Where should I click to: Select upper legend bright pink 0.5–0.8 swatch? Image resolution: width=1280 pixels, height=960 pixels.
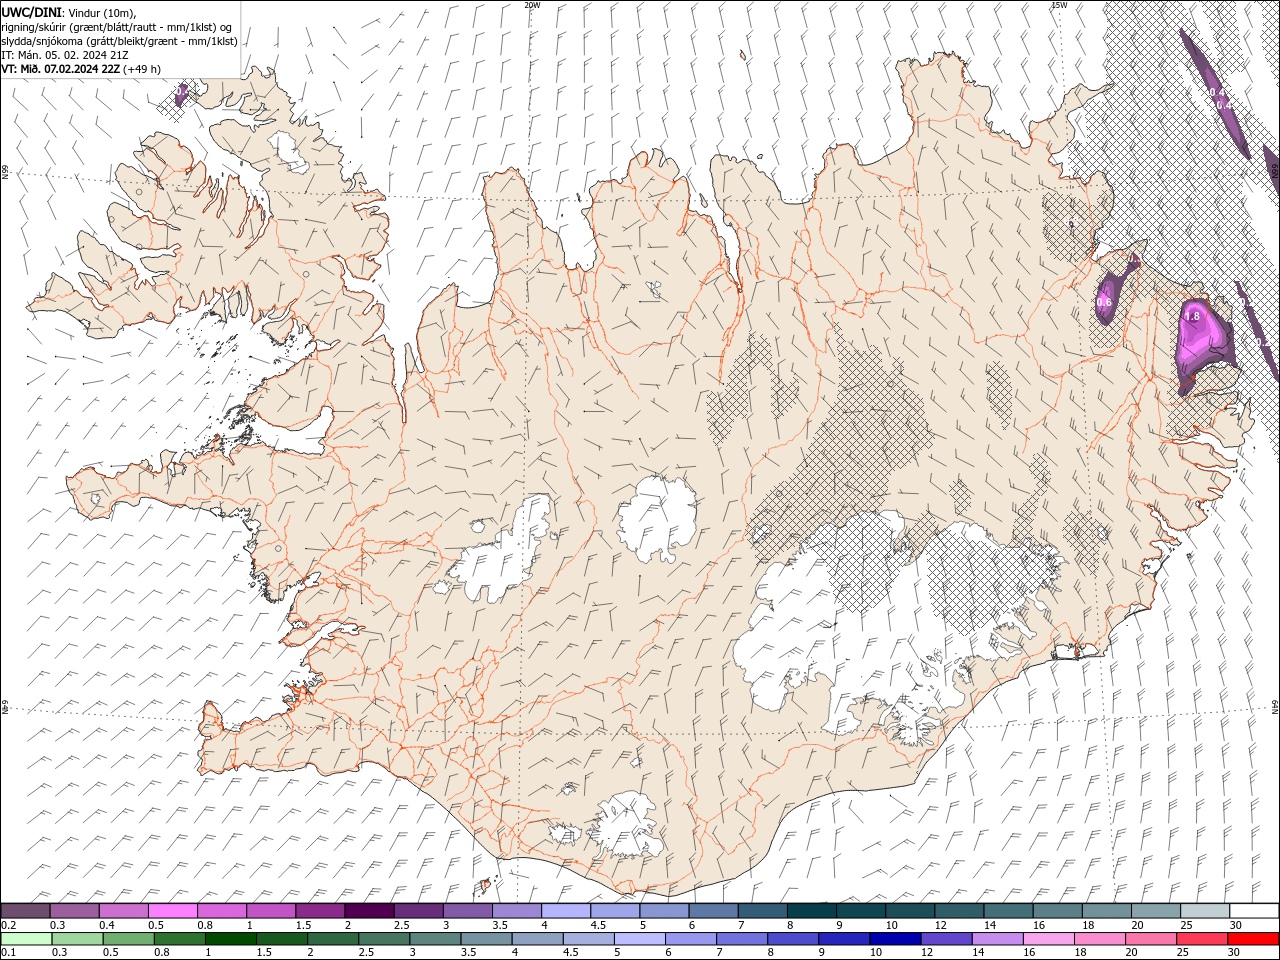point(173,911)
